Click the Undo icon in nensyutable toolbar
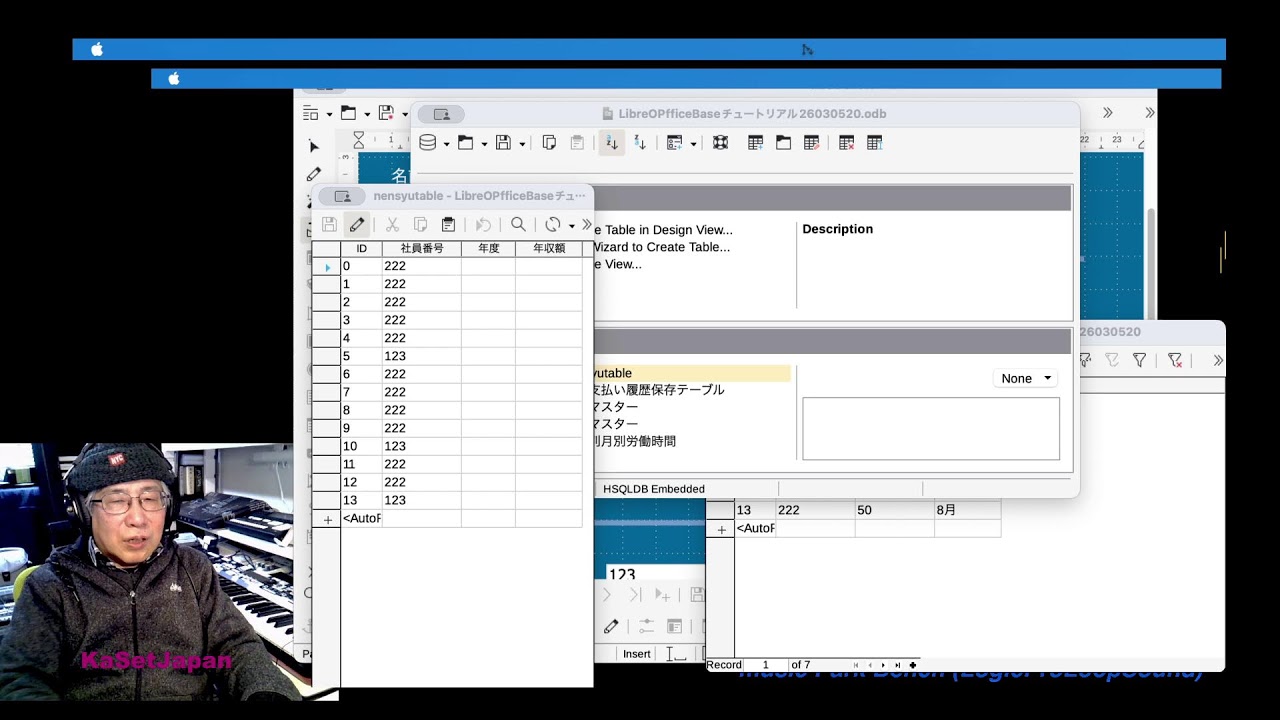Screen dimensions: 1280x720 click(x=483, y=225)
